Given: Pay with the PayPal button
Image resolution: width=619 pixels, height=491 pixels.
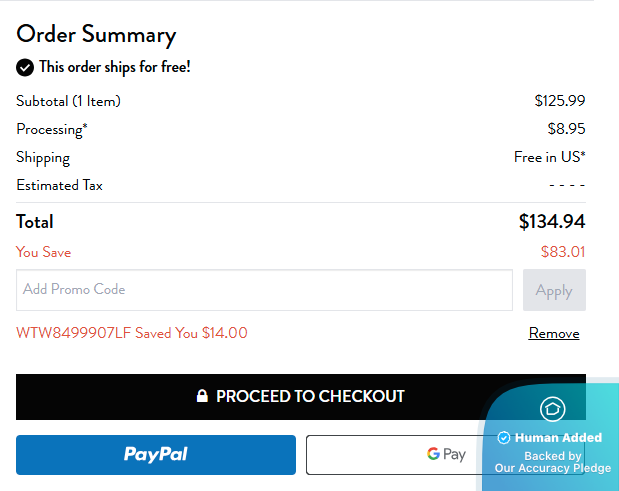Looking at the screenshot, I should click(x=156, y=454).
